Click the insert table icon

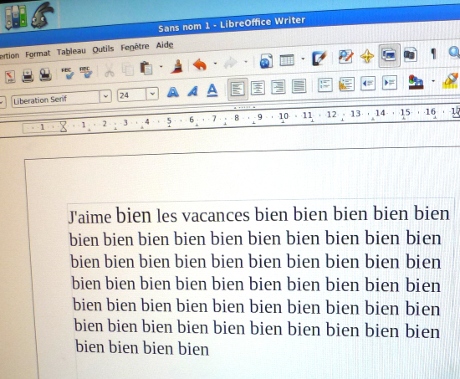tap(287, 60)
